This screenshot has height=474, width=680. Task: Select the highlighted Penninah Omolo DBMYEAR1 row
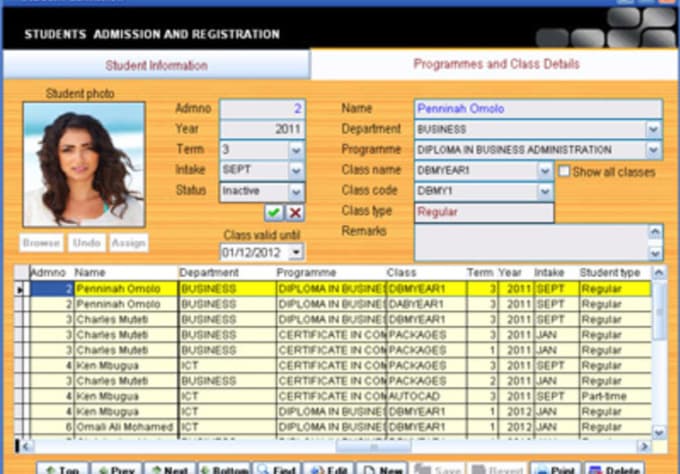340,289
